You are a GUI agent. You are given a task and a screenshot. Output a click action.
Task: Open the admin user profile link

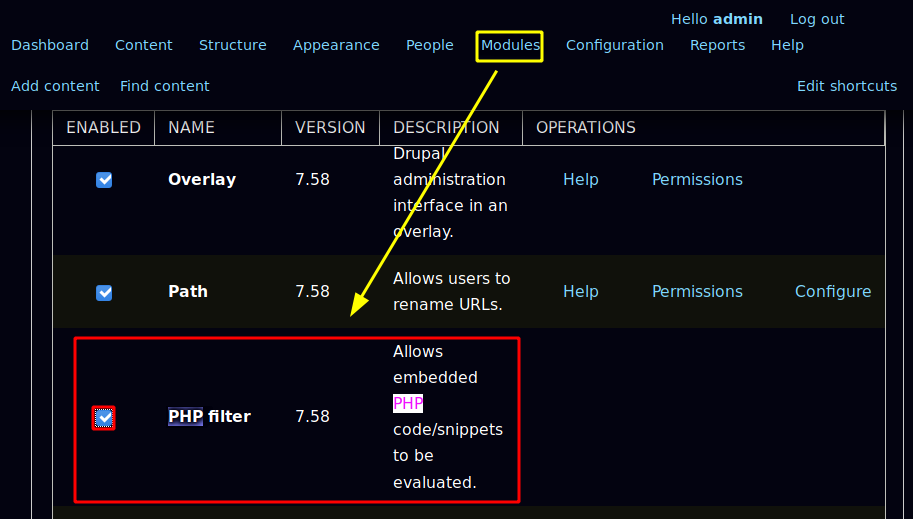[738, 19]
